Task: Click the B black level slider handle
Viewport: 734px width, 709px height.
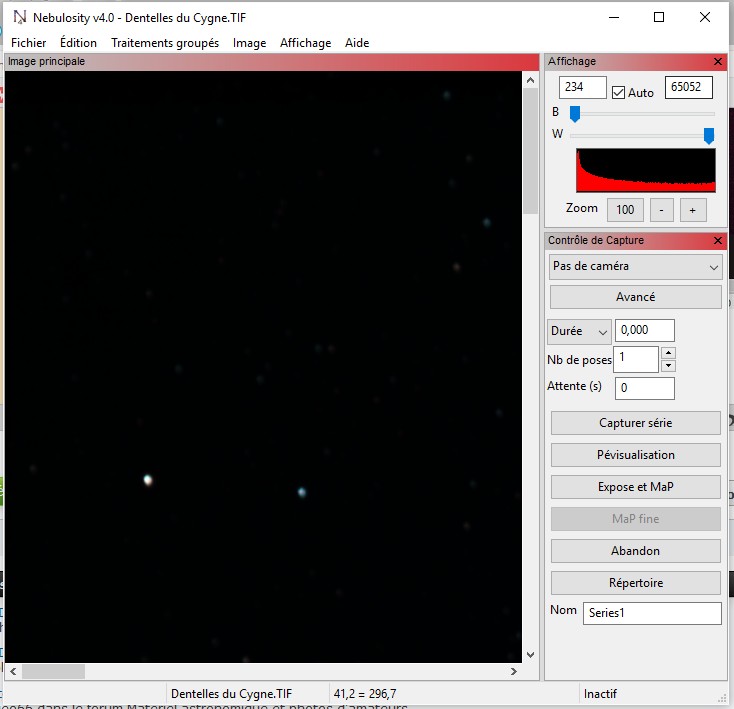Action: tap(575, 113)
